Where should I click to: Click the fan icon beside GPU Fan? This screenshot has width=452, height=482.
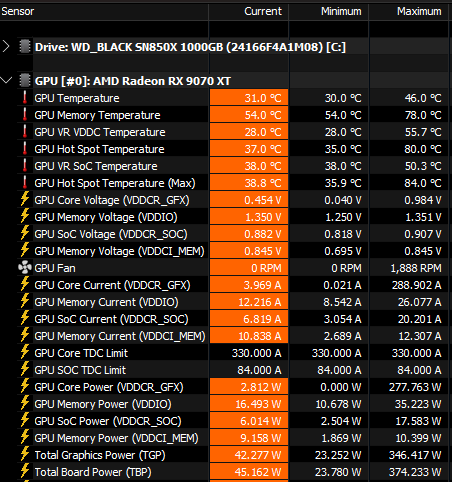pos(25,267)
